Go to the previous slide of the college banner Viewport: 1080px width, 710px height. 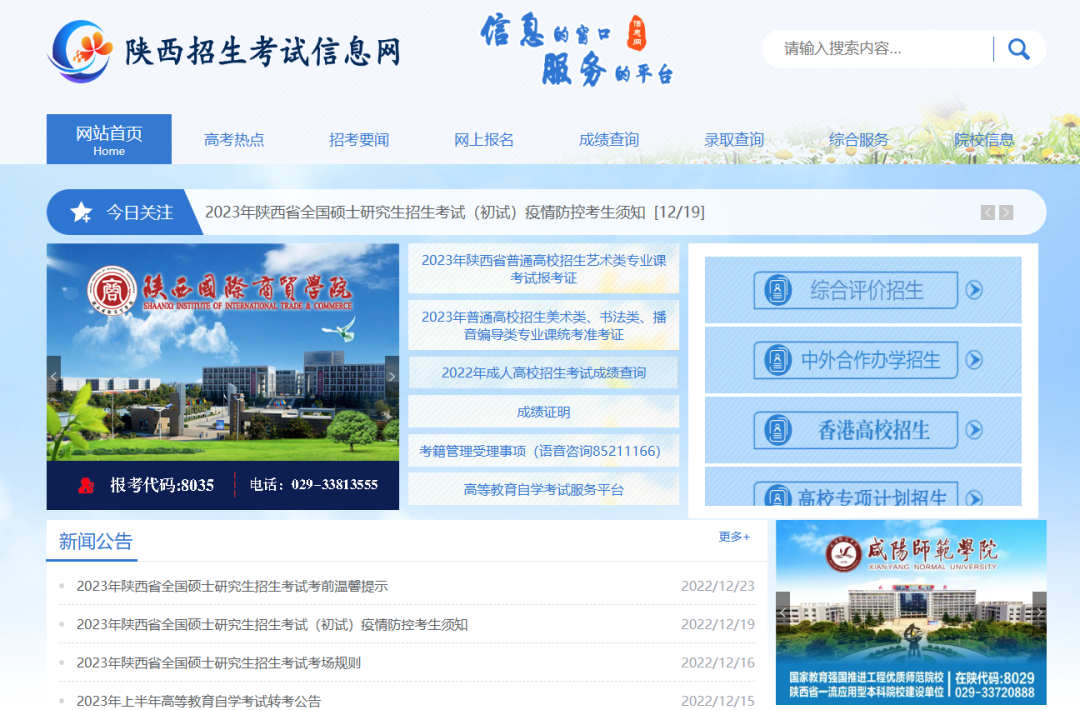tap(54, 376)
